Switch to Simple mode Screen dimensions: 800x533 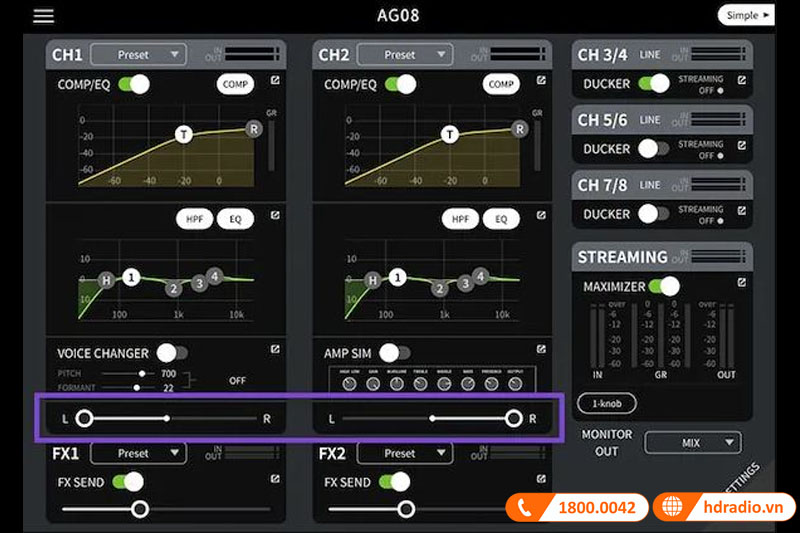point(746,15)
